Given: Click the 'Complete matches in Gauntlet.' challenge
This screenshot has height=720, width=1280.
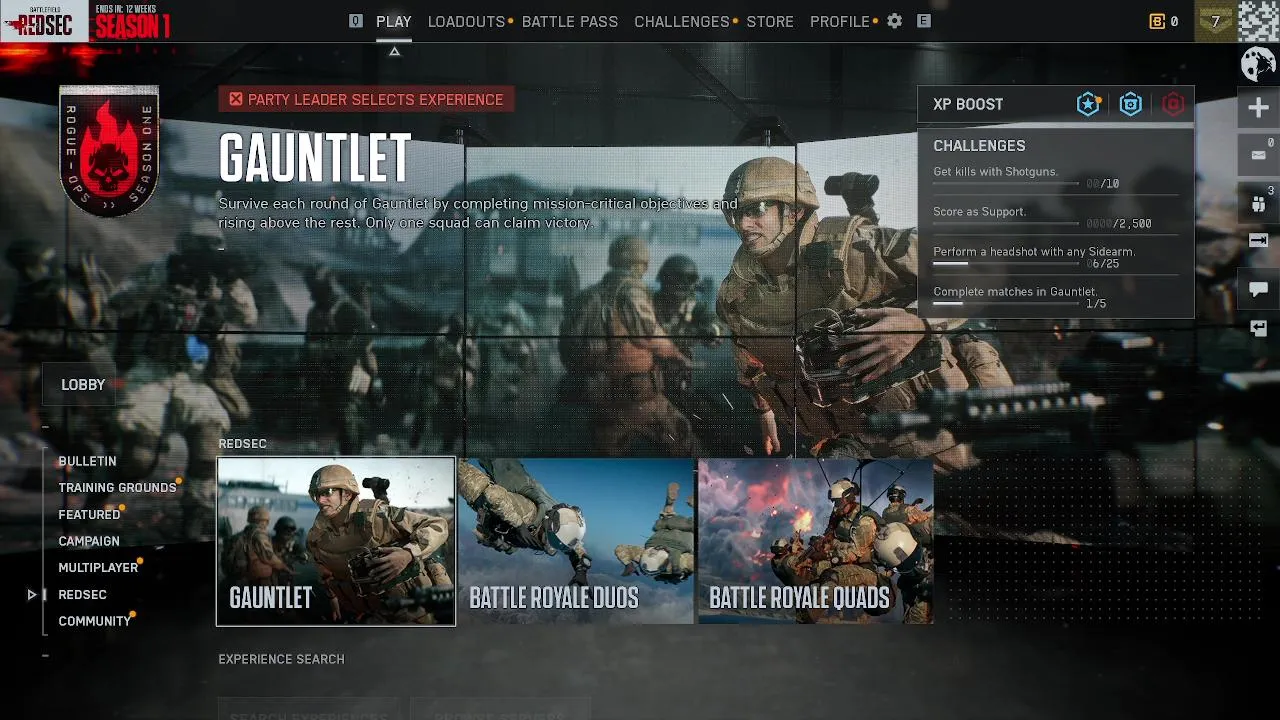Looking at the screenshot, I should [1015, 292].
